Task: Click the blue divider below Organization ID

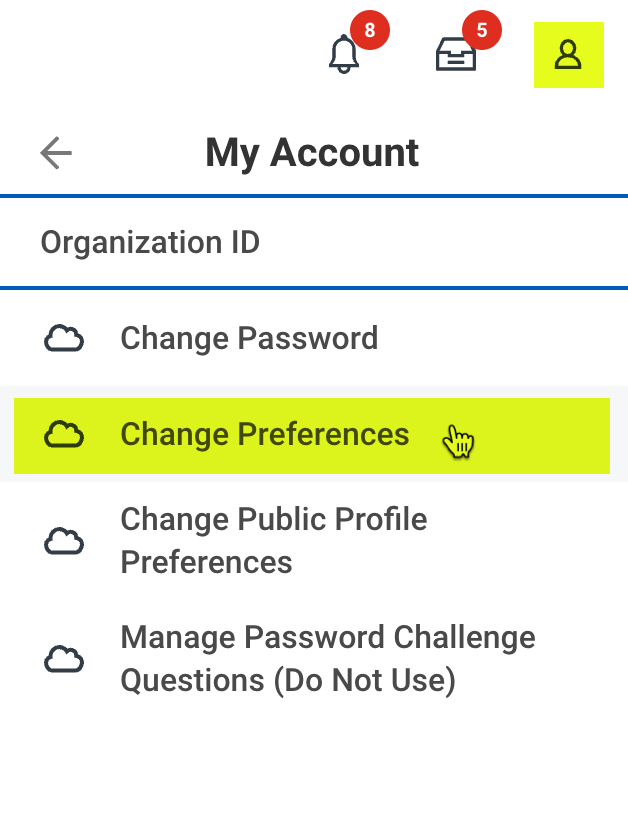Action: click(314, 288)
